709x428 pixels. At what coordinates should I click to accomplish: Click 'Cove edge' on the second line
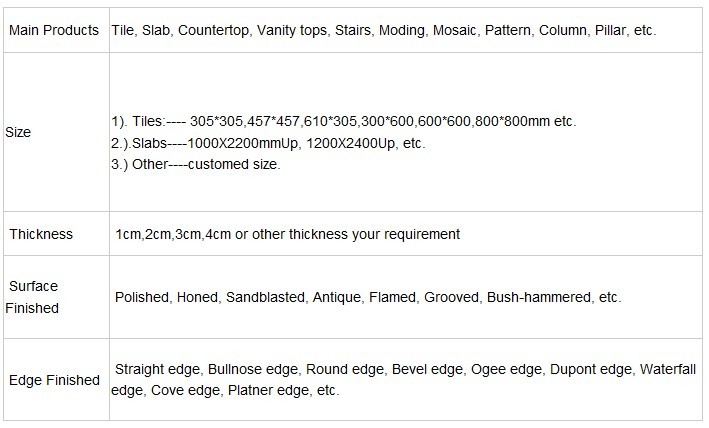pos(185,390)
